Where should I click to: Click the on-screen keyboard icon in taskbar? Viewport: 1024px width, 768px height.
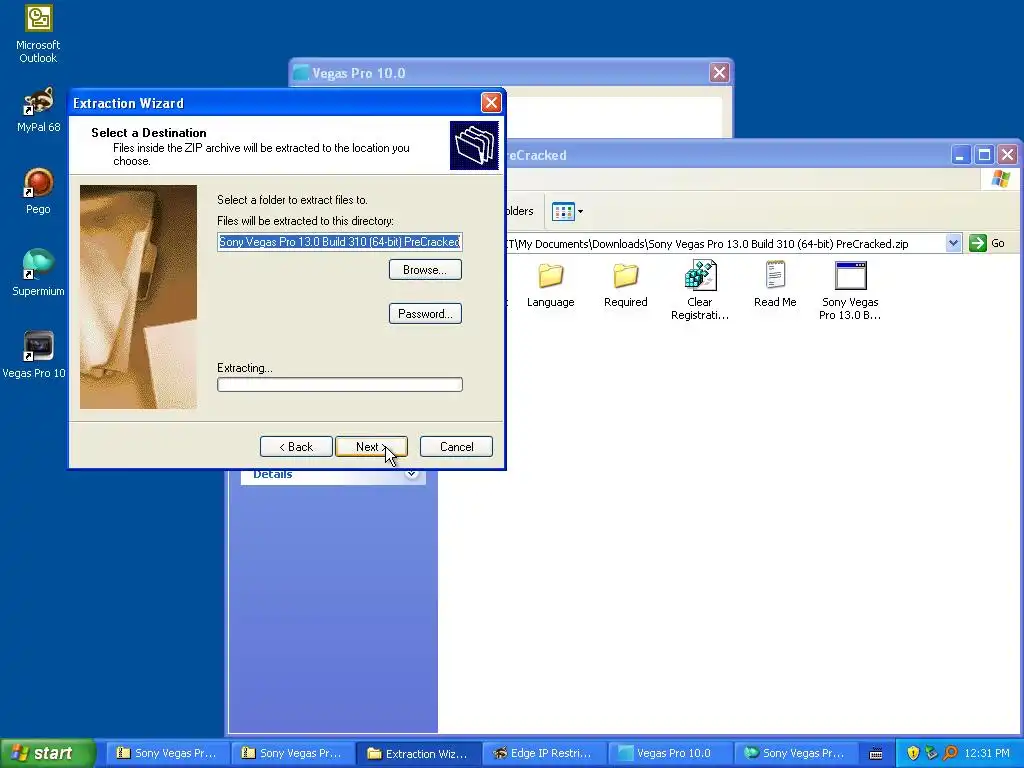(x=876, y=754)
